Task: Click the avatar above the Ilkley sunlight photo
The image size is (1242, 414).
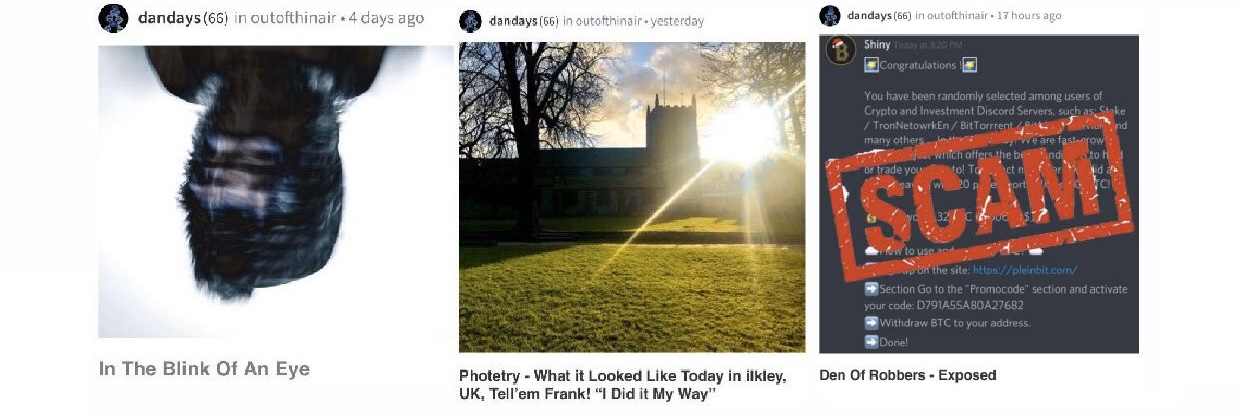Action: click(470, 21)
